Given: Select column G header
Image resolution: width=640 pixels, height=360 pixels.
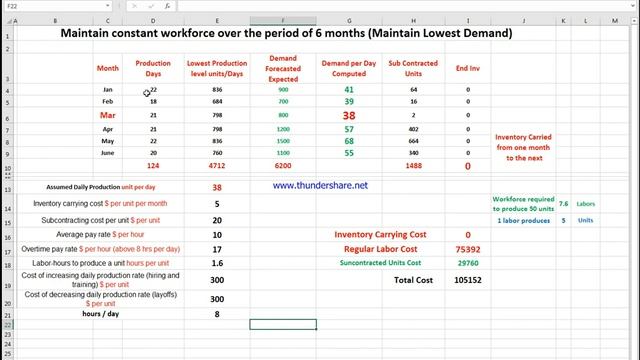Looking at the screenshot, I should (x=349, y=21).
